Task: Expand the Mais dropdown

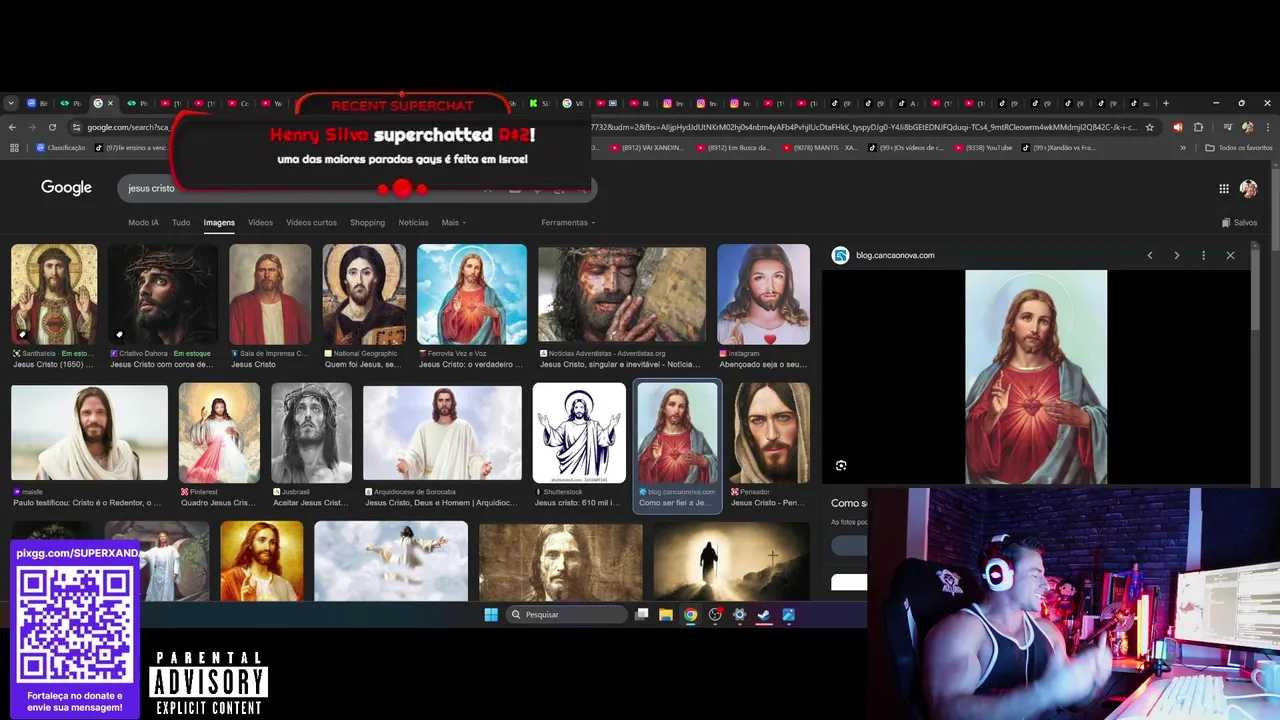Action: [454, 223]
